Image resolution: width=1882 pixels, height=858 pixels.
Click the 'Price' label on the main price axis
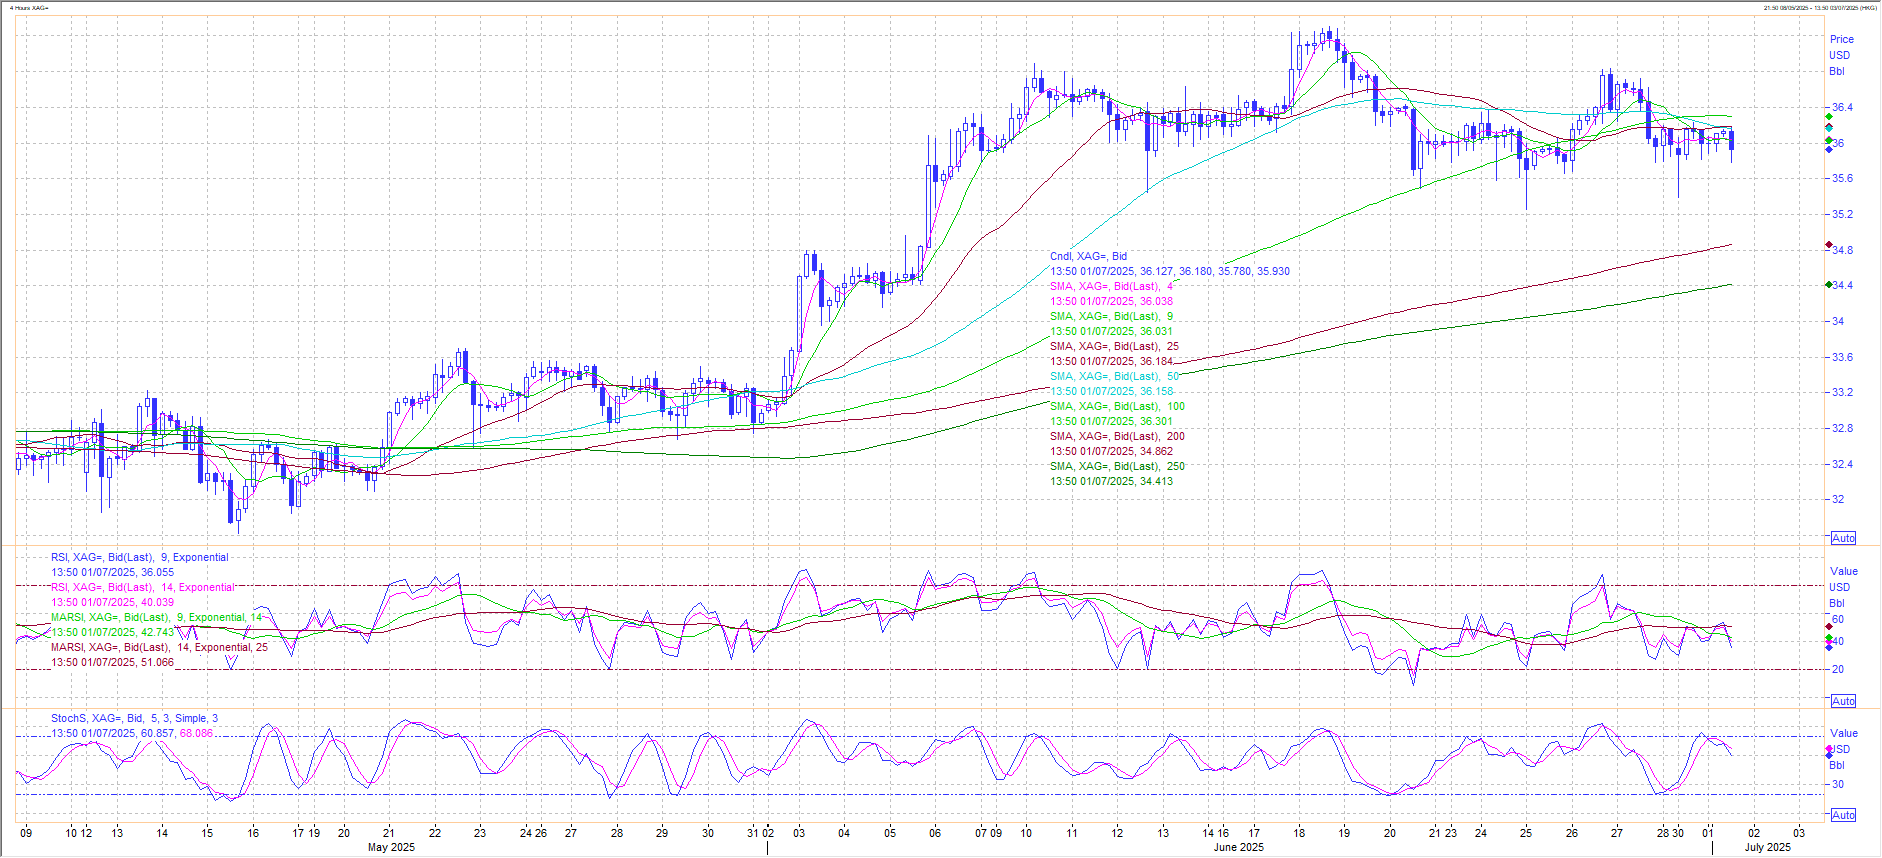(x=1841, y=39)
